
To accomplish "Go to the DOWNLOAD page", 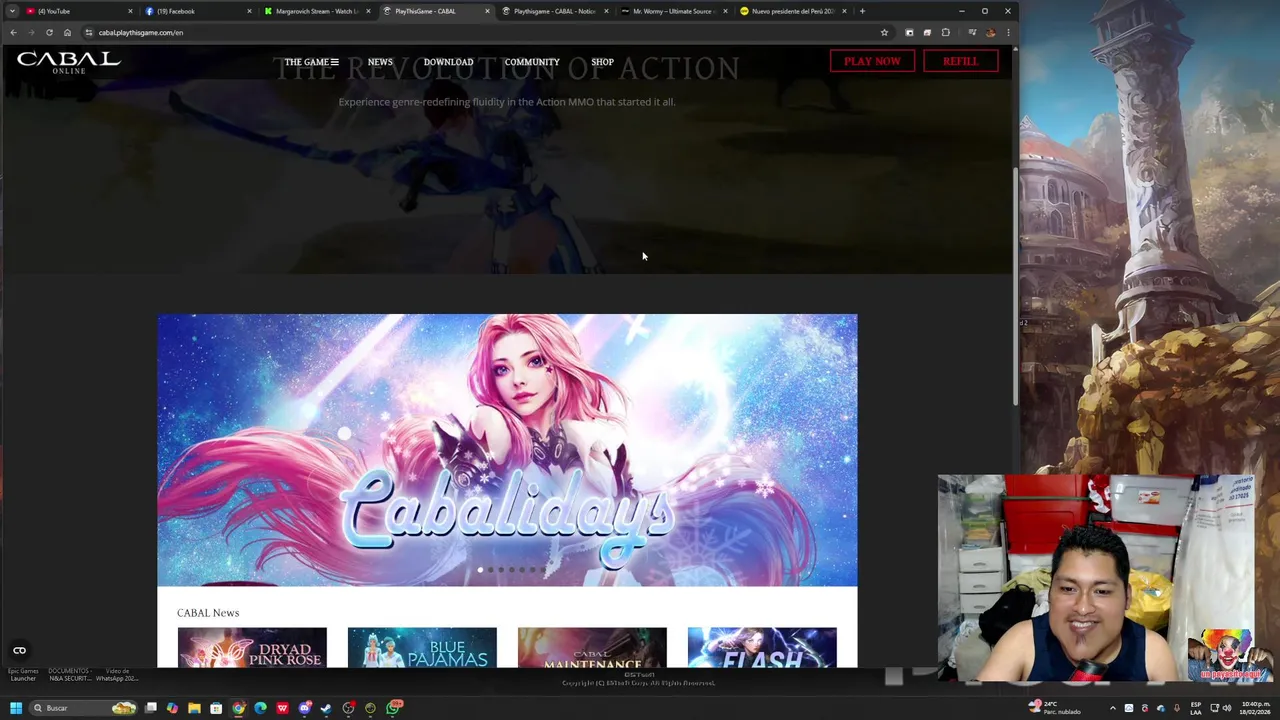I will tap(448, 62).
